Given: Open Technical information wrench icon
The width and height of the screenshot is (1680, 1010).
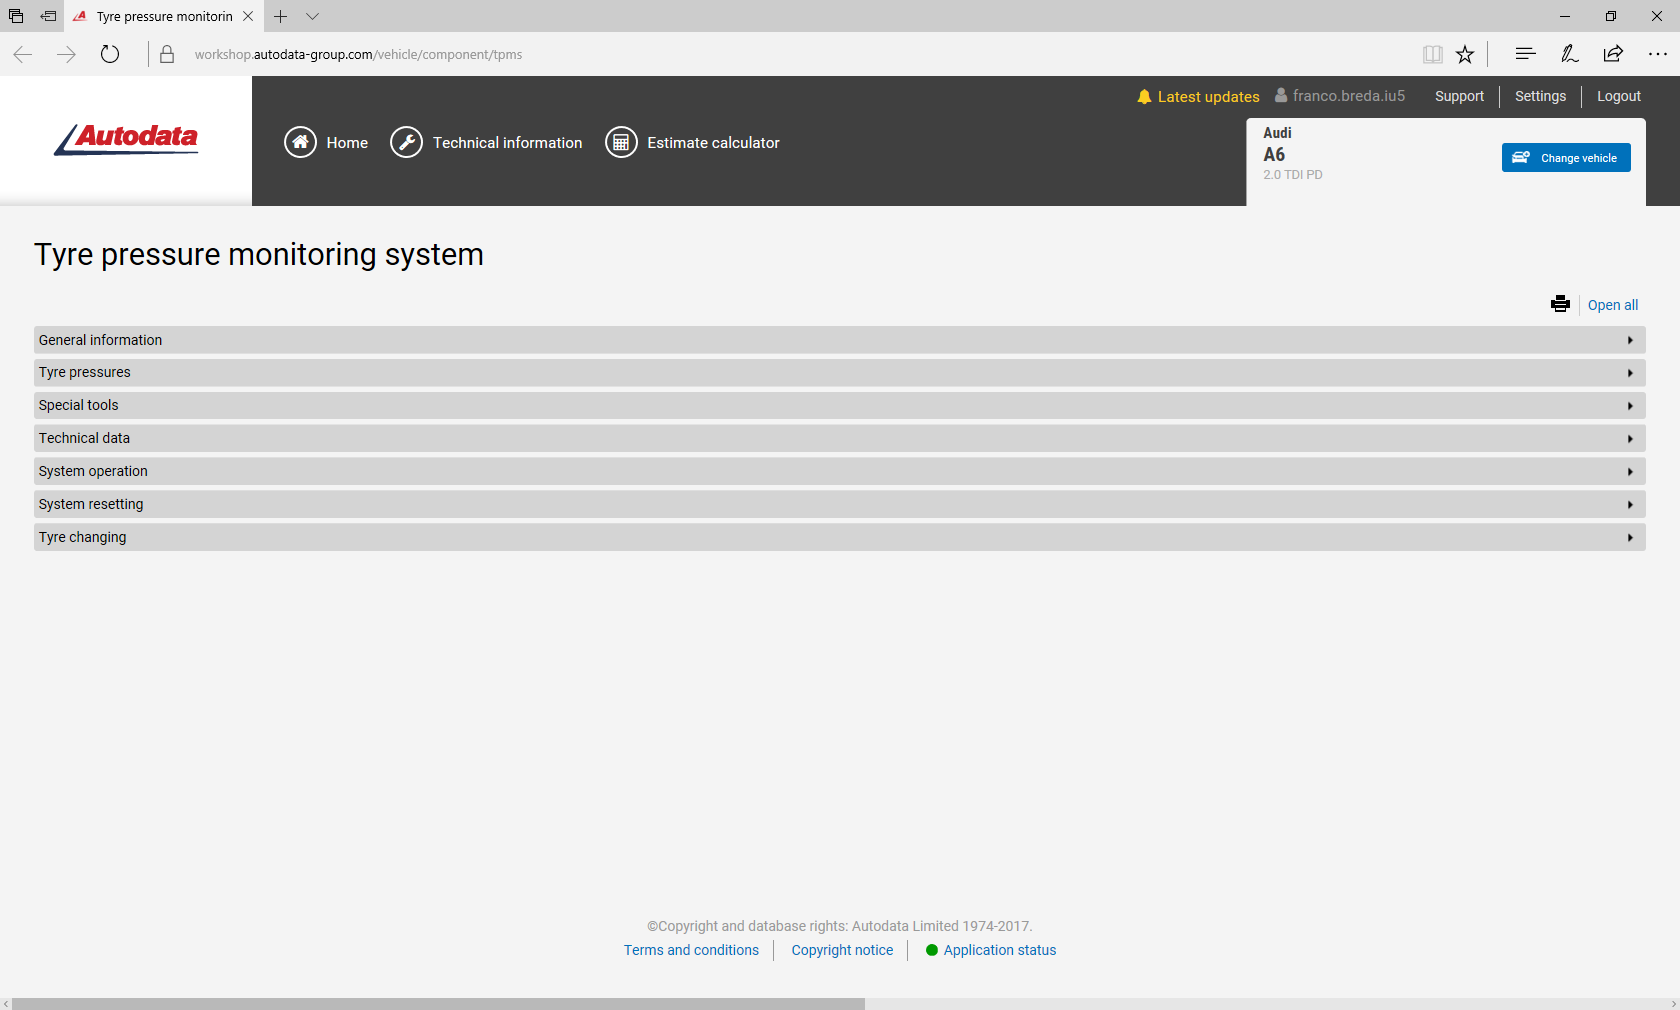Looking at the screenshot, I should [x=406, y=143].
